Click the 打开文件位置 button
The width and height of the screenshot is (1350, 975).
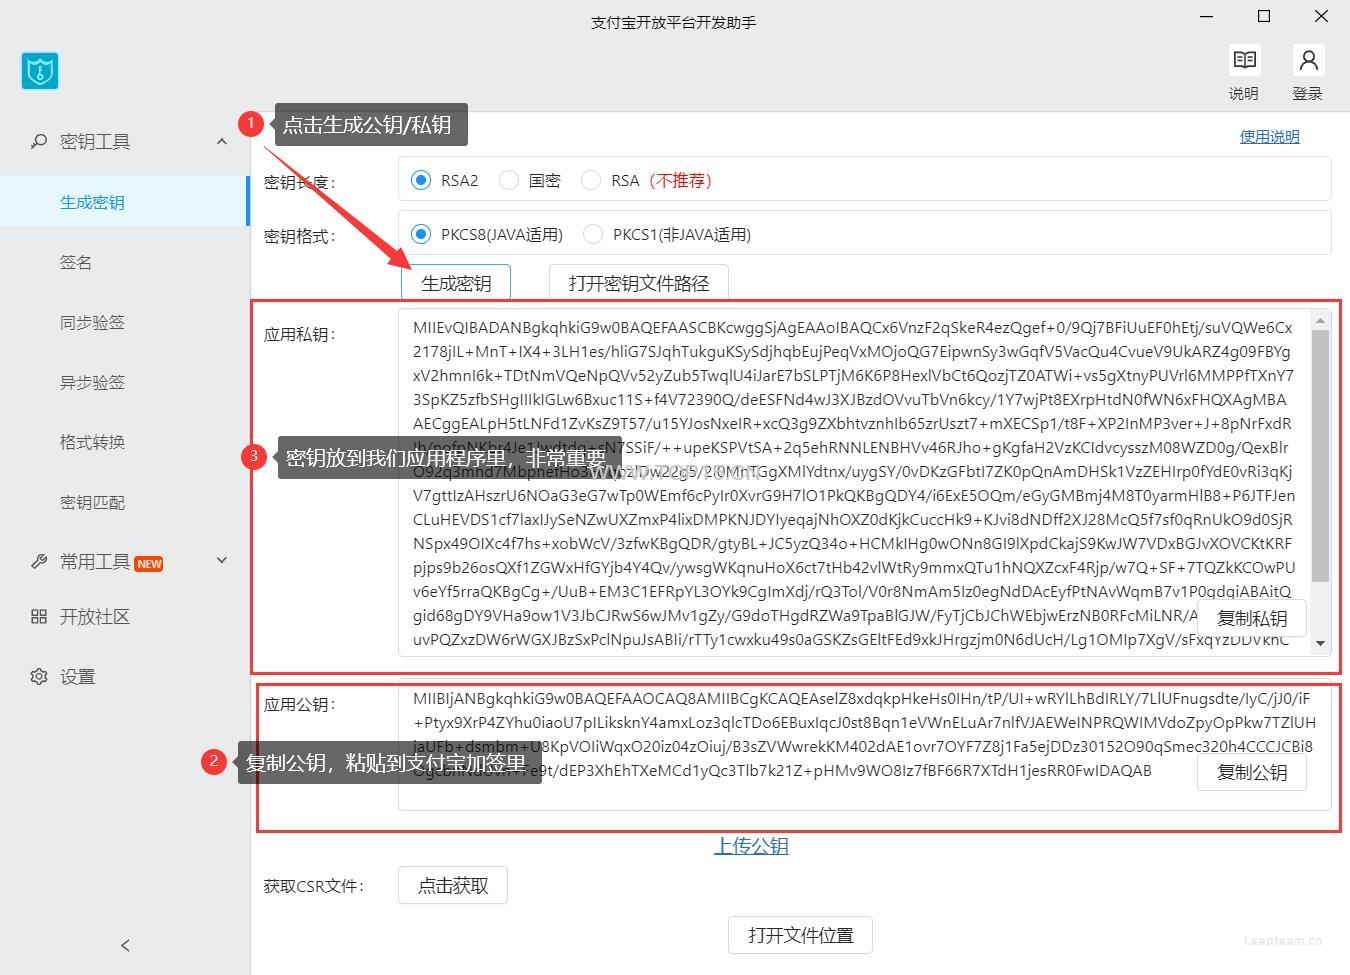pyautogui.click(x=800, y=935)
